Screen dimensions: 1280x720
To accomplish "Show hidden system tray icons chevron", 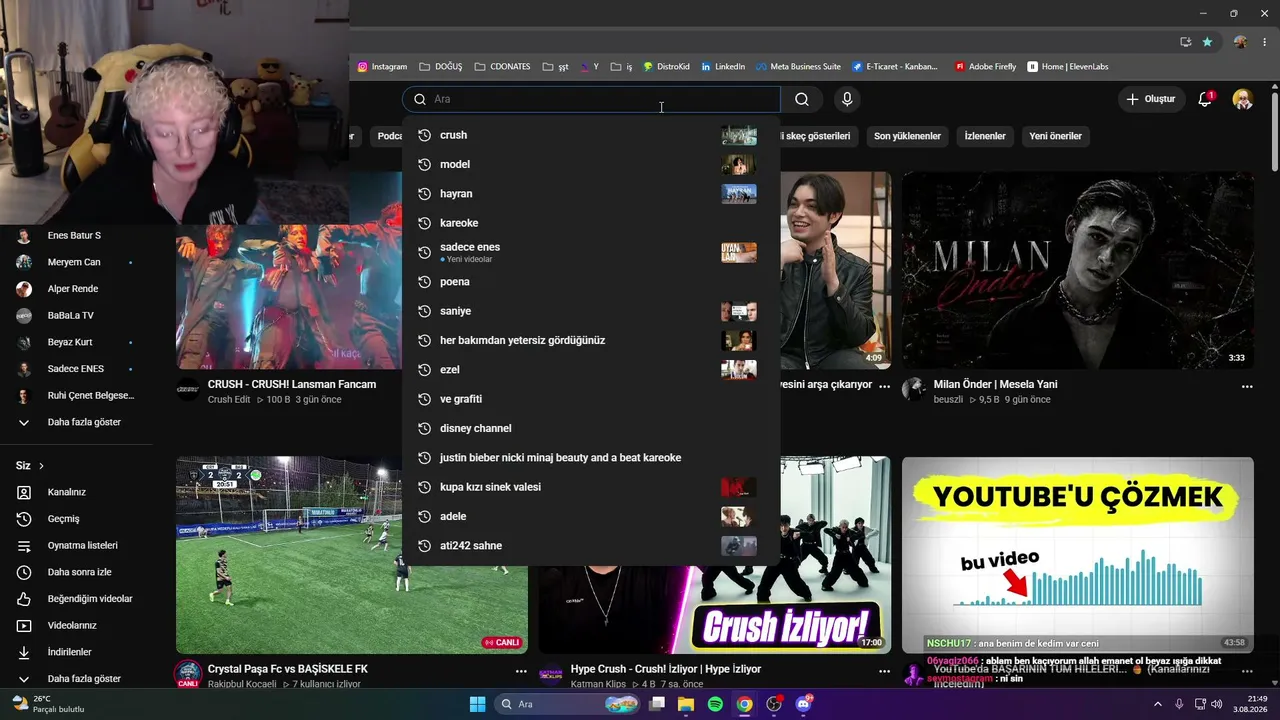I will point(1158,704).
